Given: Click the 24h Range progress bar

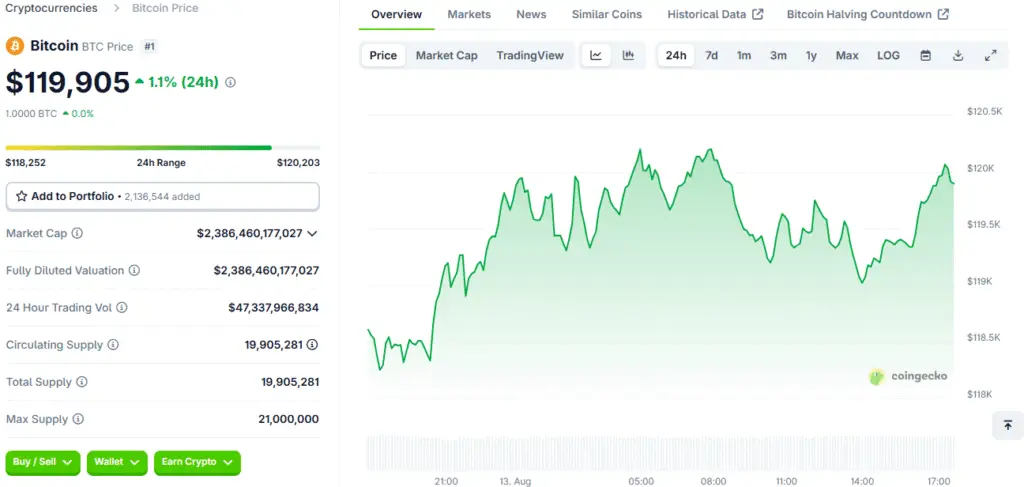Looking at the screenshot, I should (163, 148).
